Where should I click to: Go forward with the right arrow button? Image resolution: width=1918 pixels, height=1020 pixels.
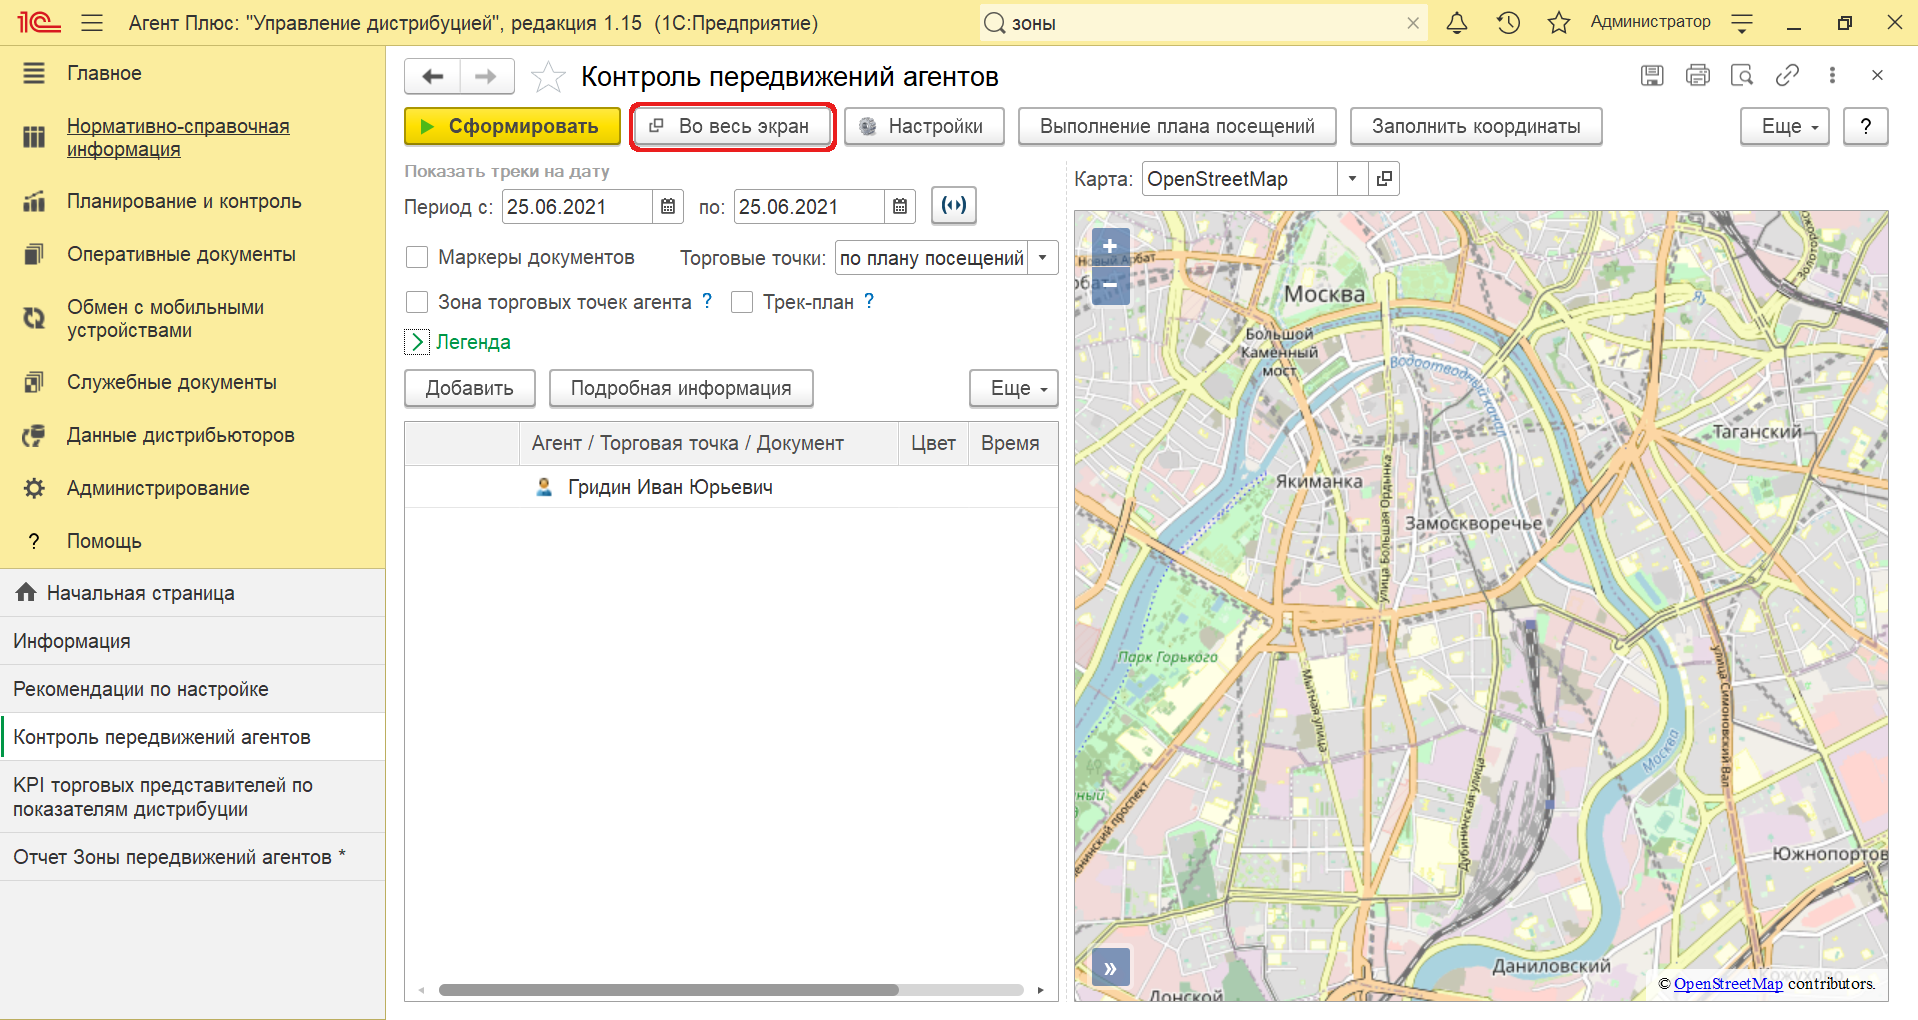pyautogui.click(x=486, y=76)
